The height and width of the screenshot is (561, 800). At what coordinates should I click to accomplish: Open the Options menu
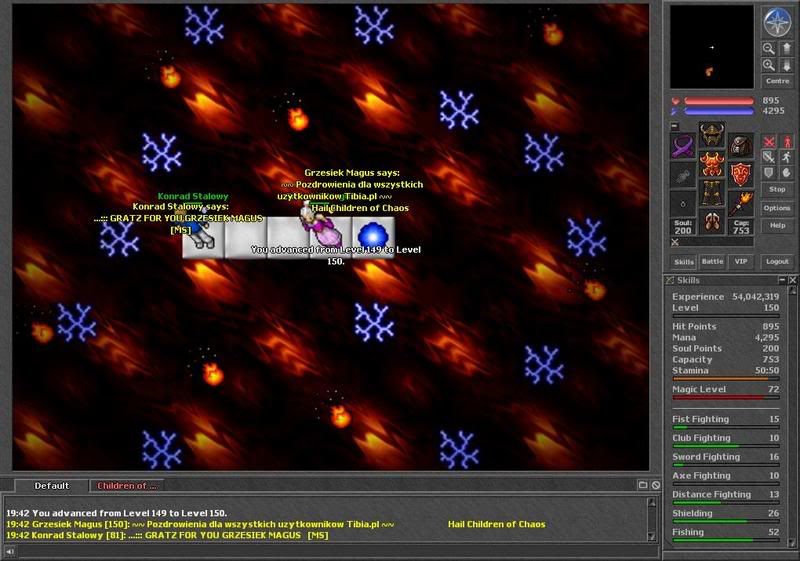pyautogui.click(x=777, y=208)
